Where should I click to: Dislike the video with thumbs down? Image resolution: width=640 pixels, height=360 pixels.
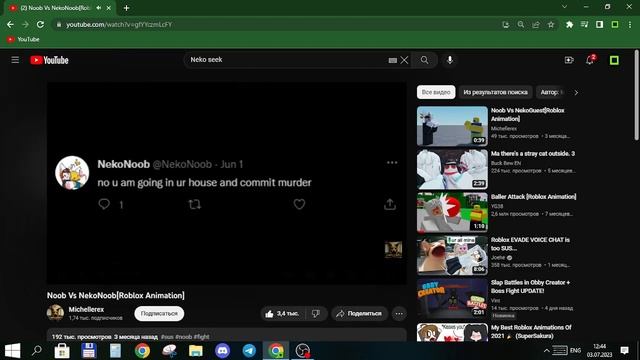[316, 313]
